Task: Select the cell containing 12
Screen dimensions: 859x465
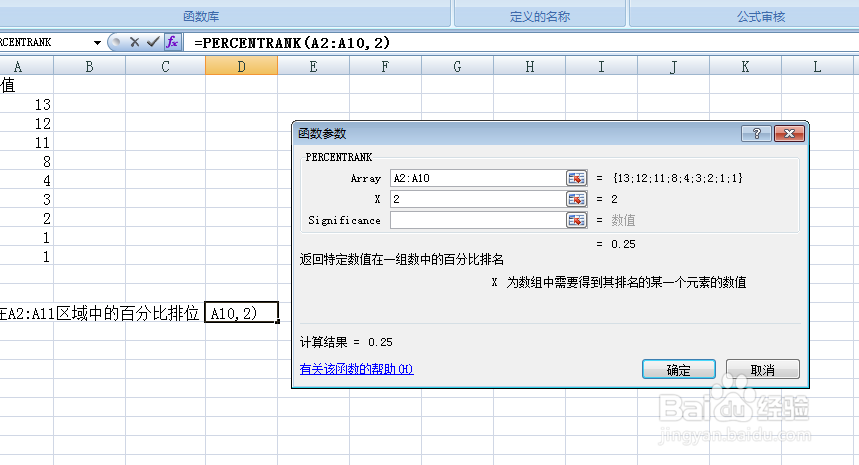Action: tap(26, 123)
